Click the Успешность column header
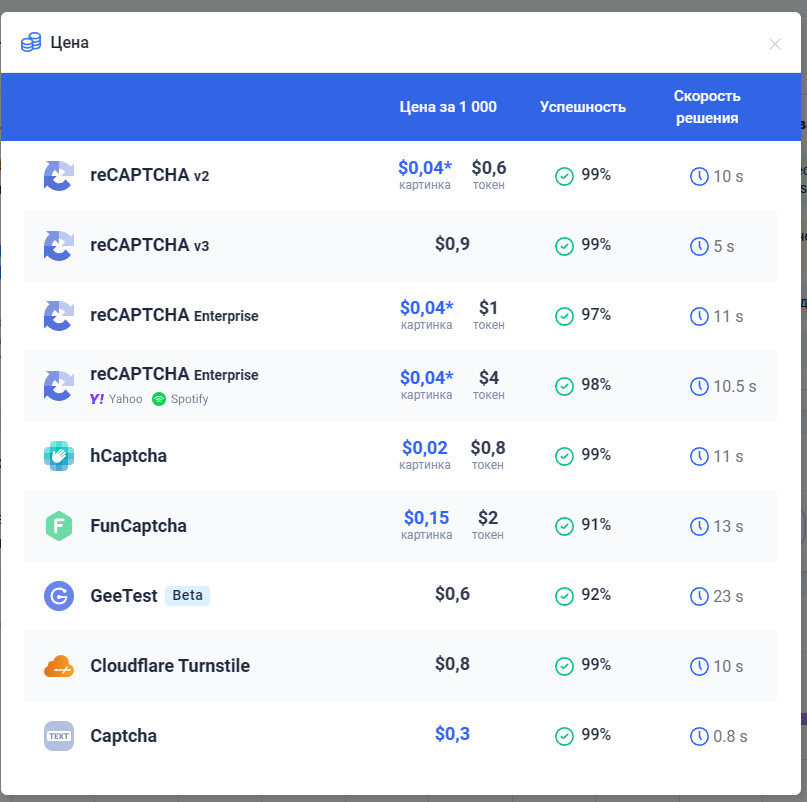807x802 pixels. click(x=583, y=107)
